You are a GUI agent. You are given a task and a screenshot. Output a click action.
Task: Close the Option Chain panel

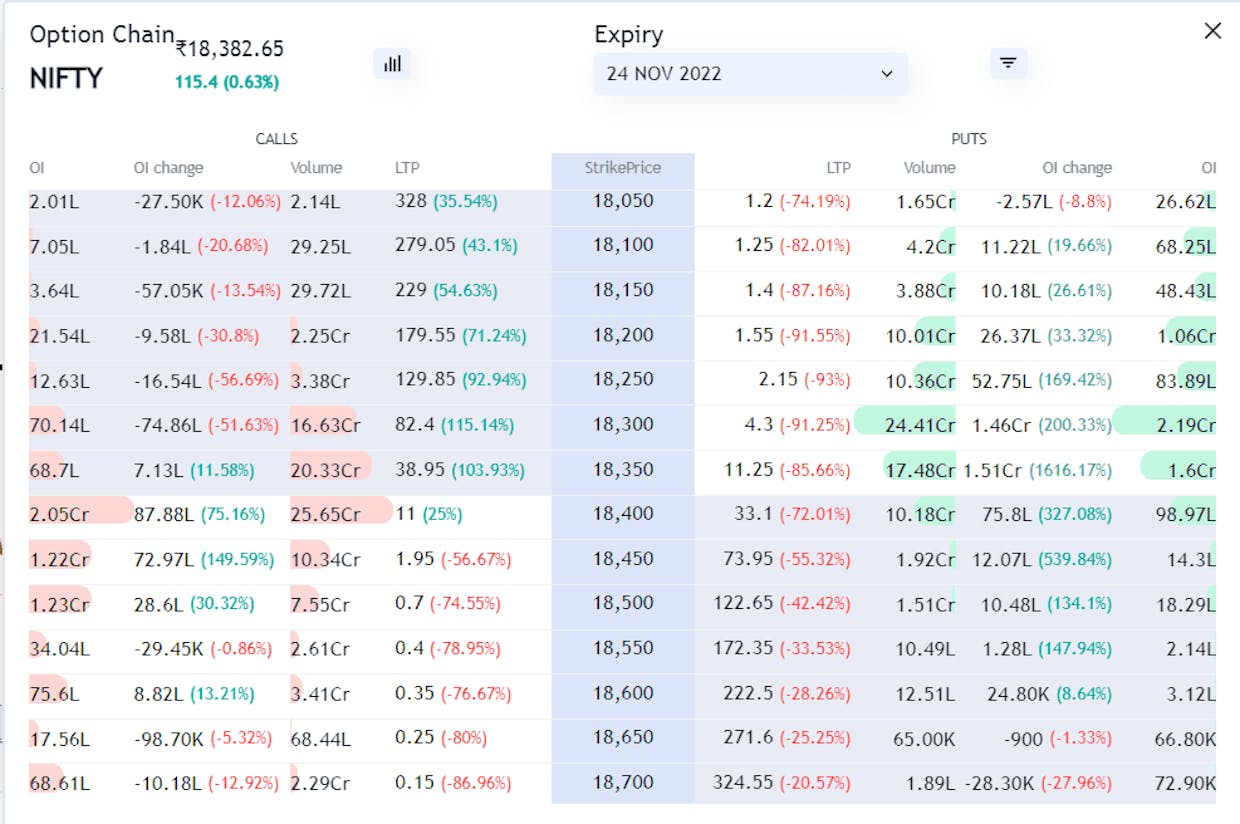coord(1213,31)
